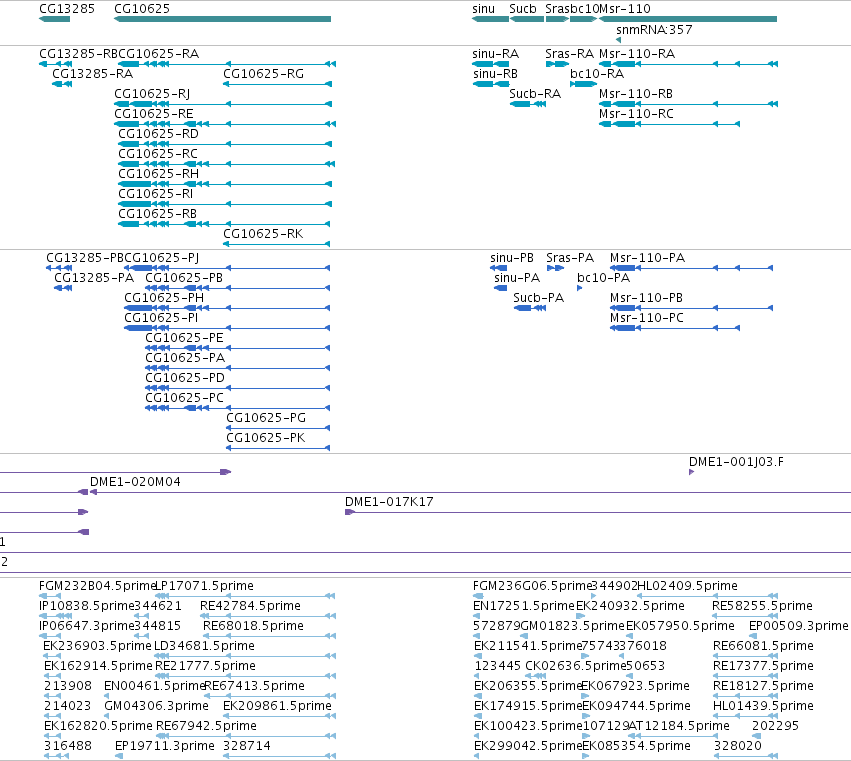Click the sinu-RB transcript label
Screen dimensions: 851x761
[495, 74]
